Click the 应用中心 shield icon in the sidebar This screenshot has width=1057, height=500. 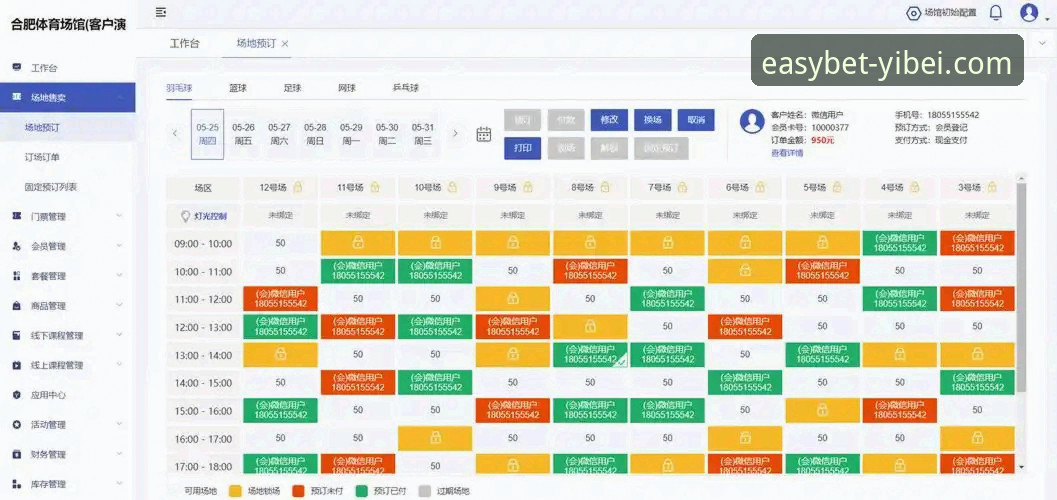tap(17, 394)
